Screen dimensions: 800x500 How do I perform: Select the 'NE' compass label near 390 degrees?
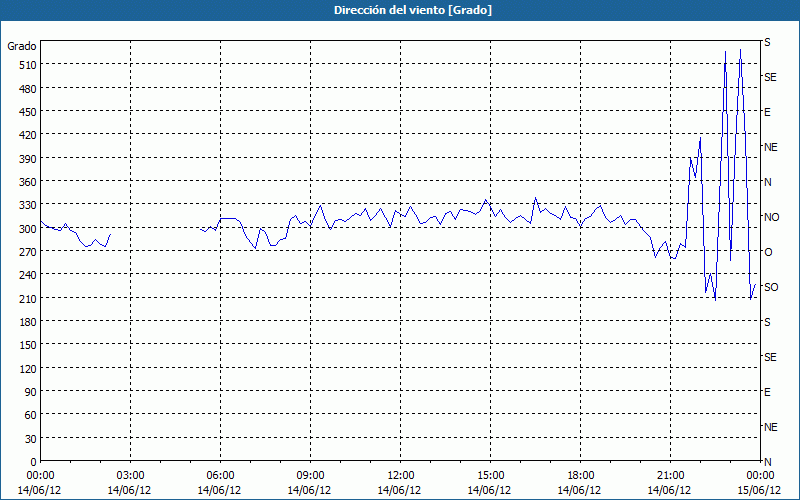(x=770, y=147)
